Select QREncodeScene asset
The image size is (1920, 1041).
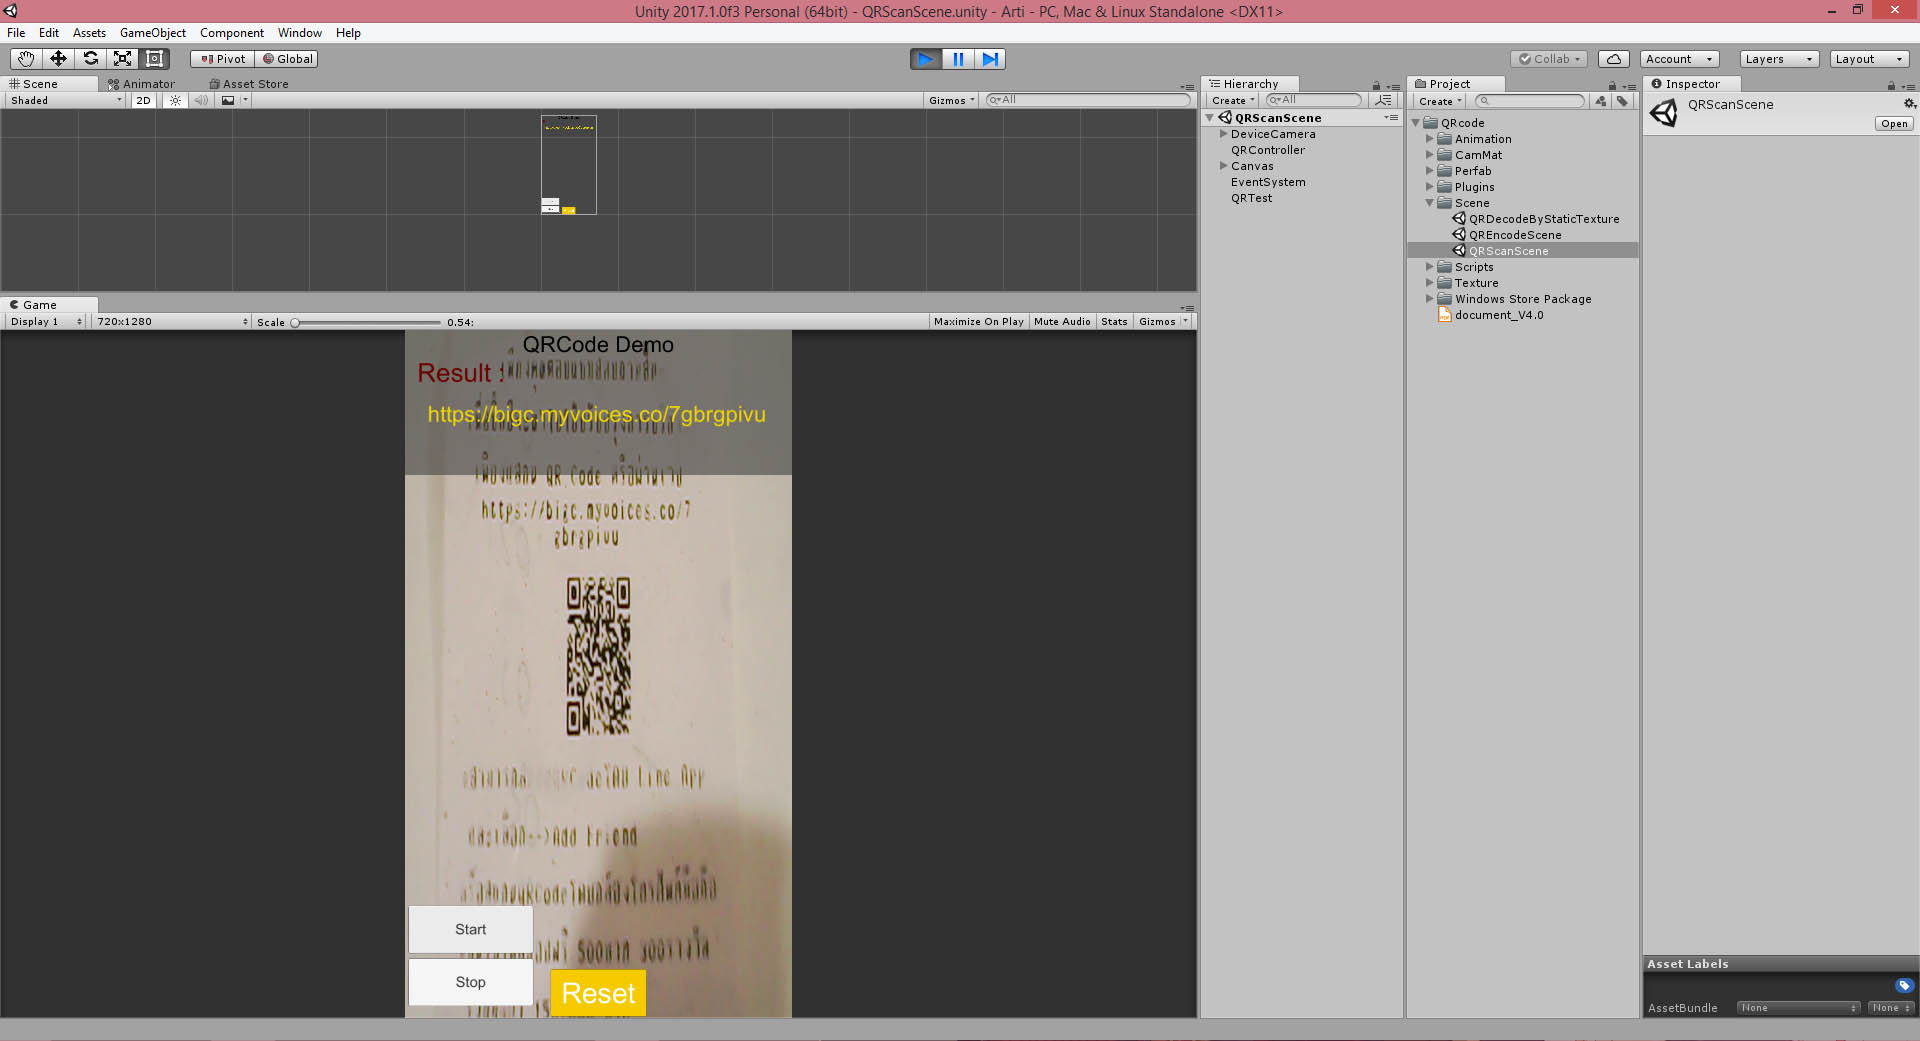pos(1514,235)
